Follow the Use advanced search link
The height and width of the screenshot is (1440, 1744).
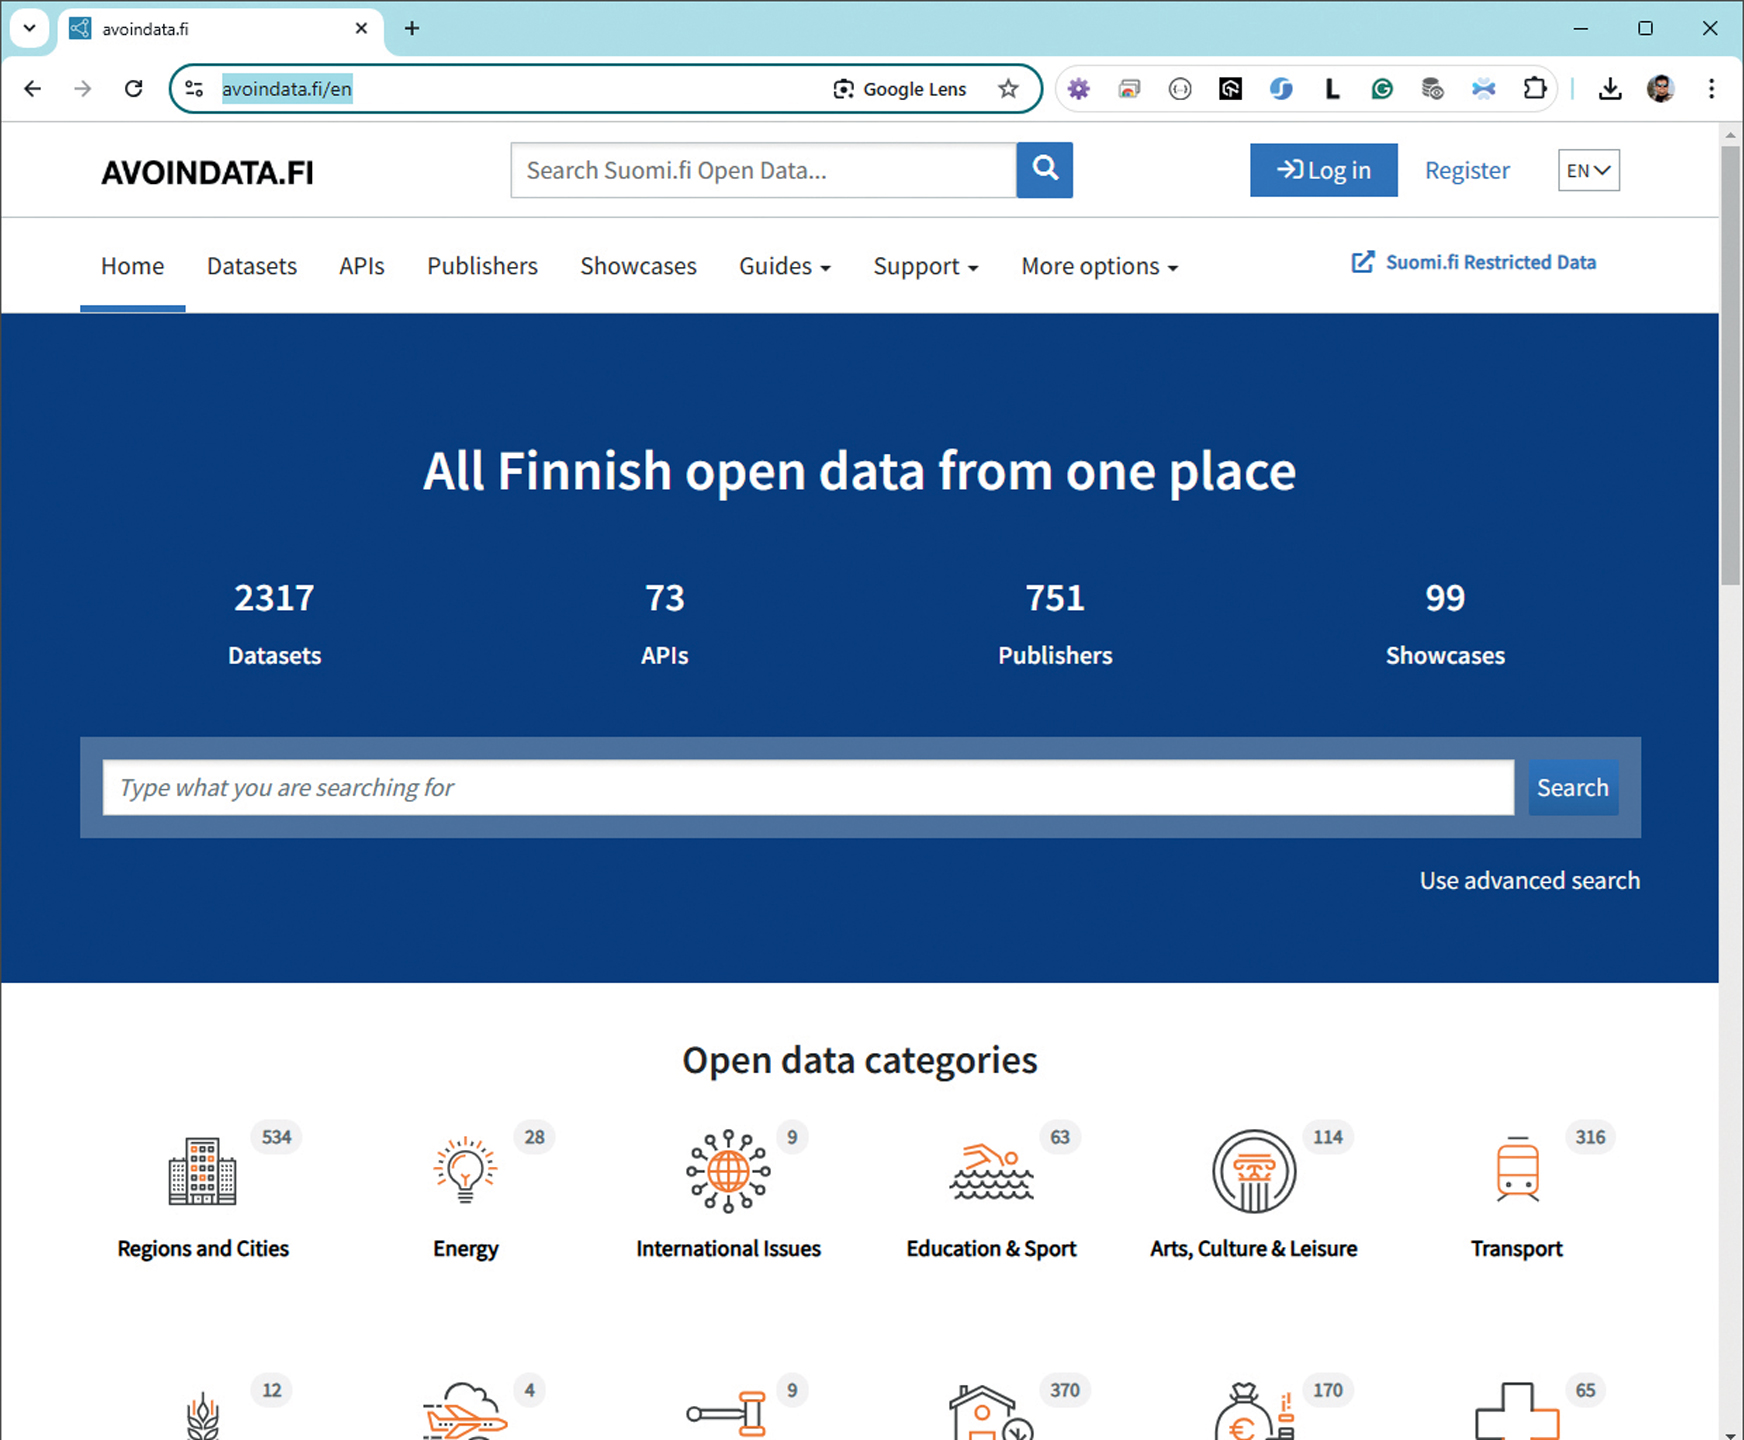[1529, 880]
